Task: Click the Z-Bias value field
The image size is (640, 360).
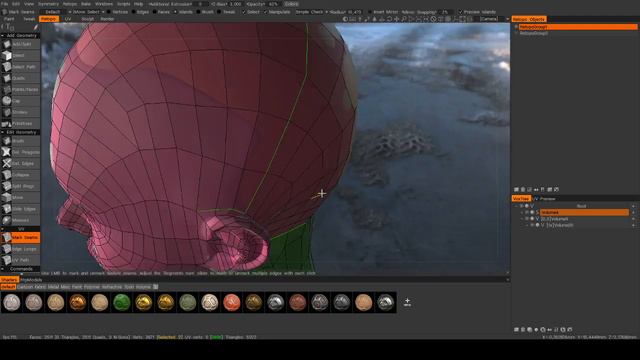Action: pos(236,4)
